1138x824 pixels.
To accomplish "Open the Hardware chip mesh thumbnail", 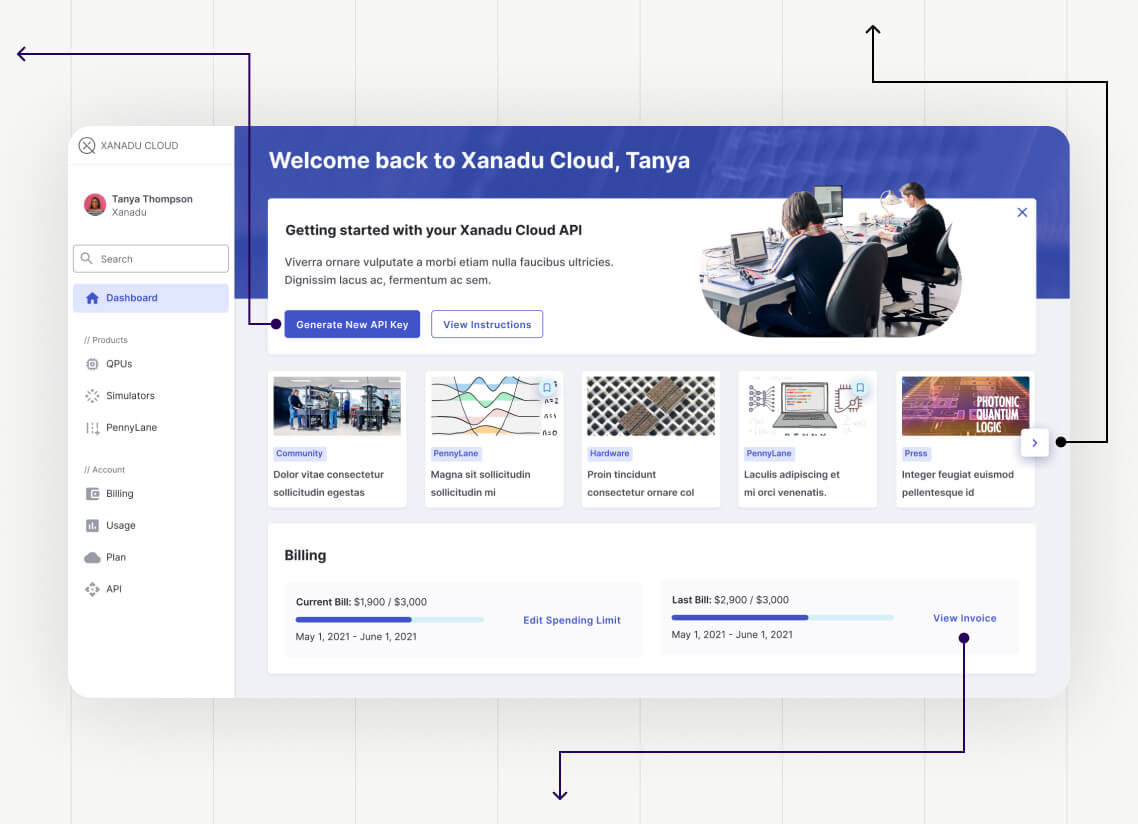I will pyautogui.click(x=651, y=406).
